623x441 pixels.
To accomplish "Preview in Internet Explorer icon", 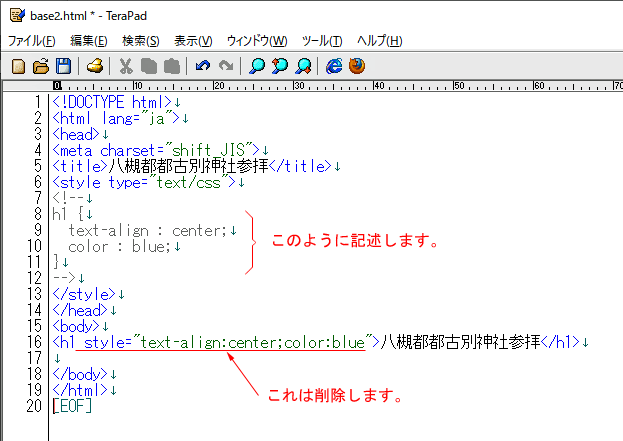I will pos(334,66).
